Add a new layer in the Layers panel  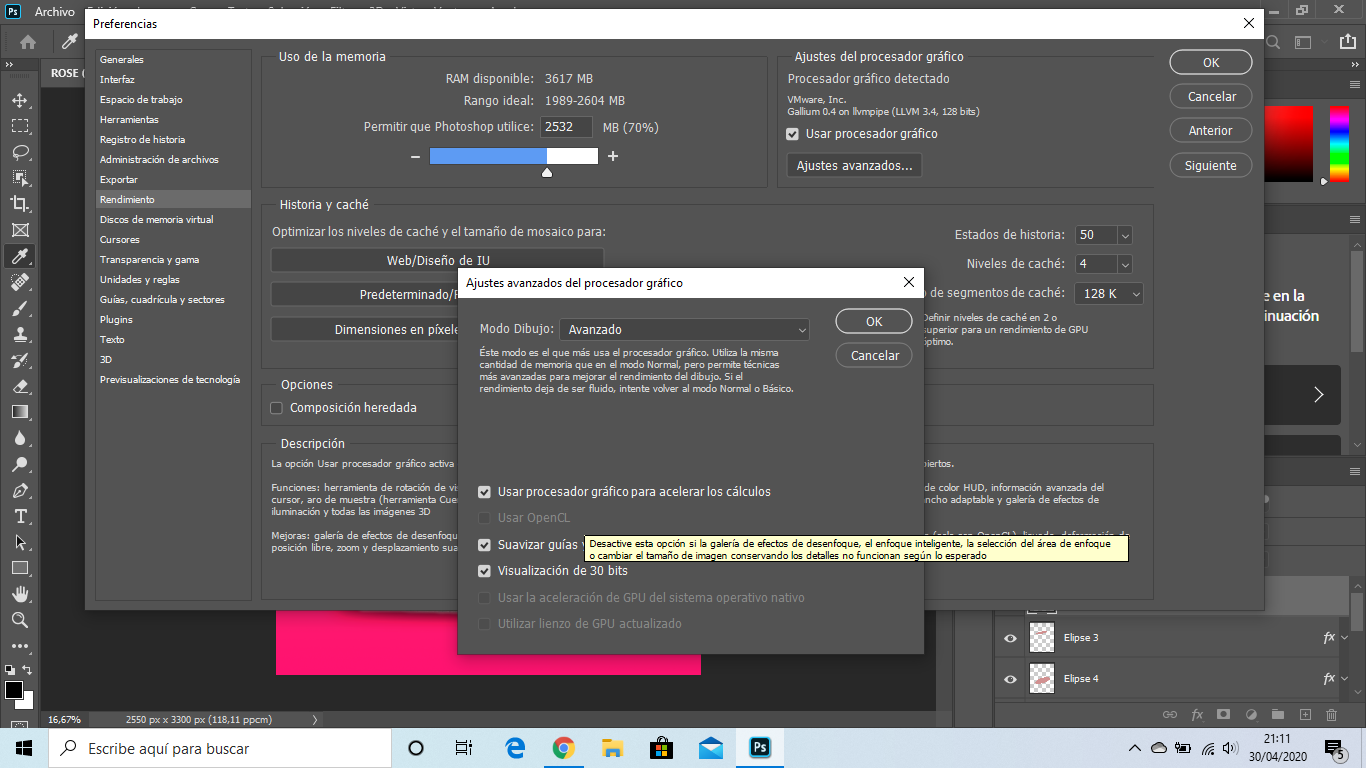click(x=1304, y=715)
